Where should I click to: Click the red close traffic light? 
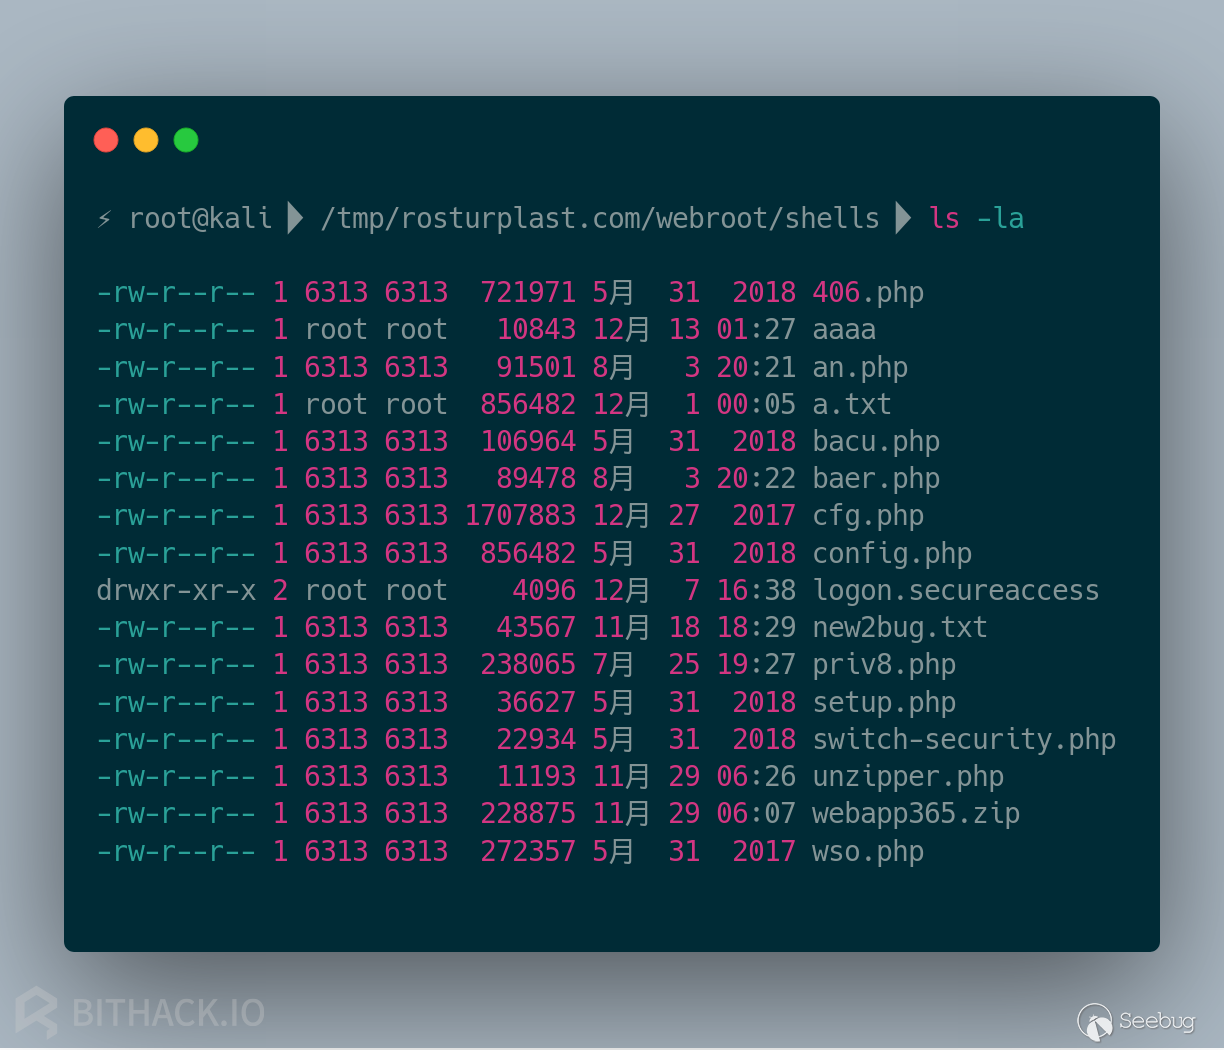click(106, 140)
